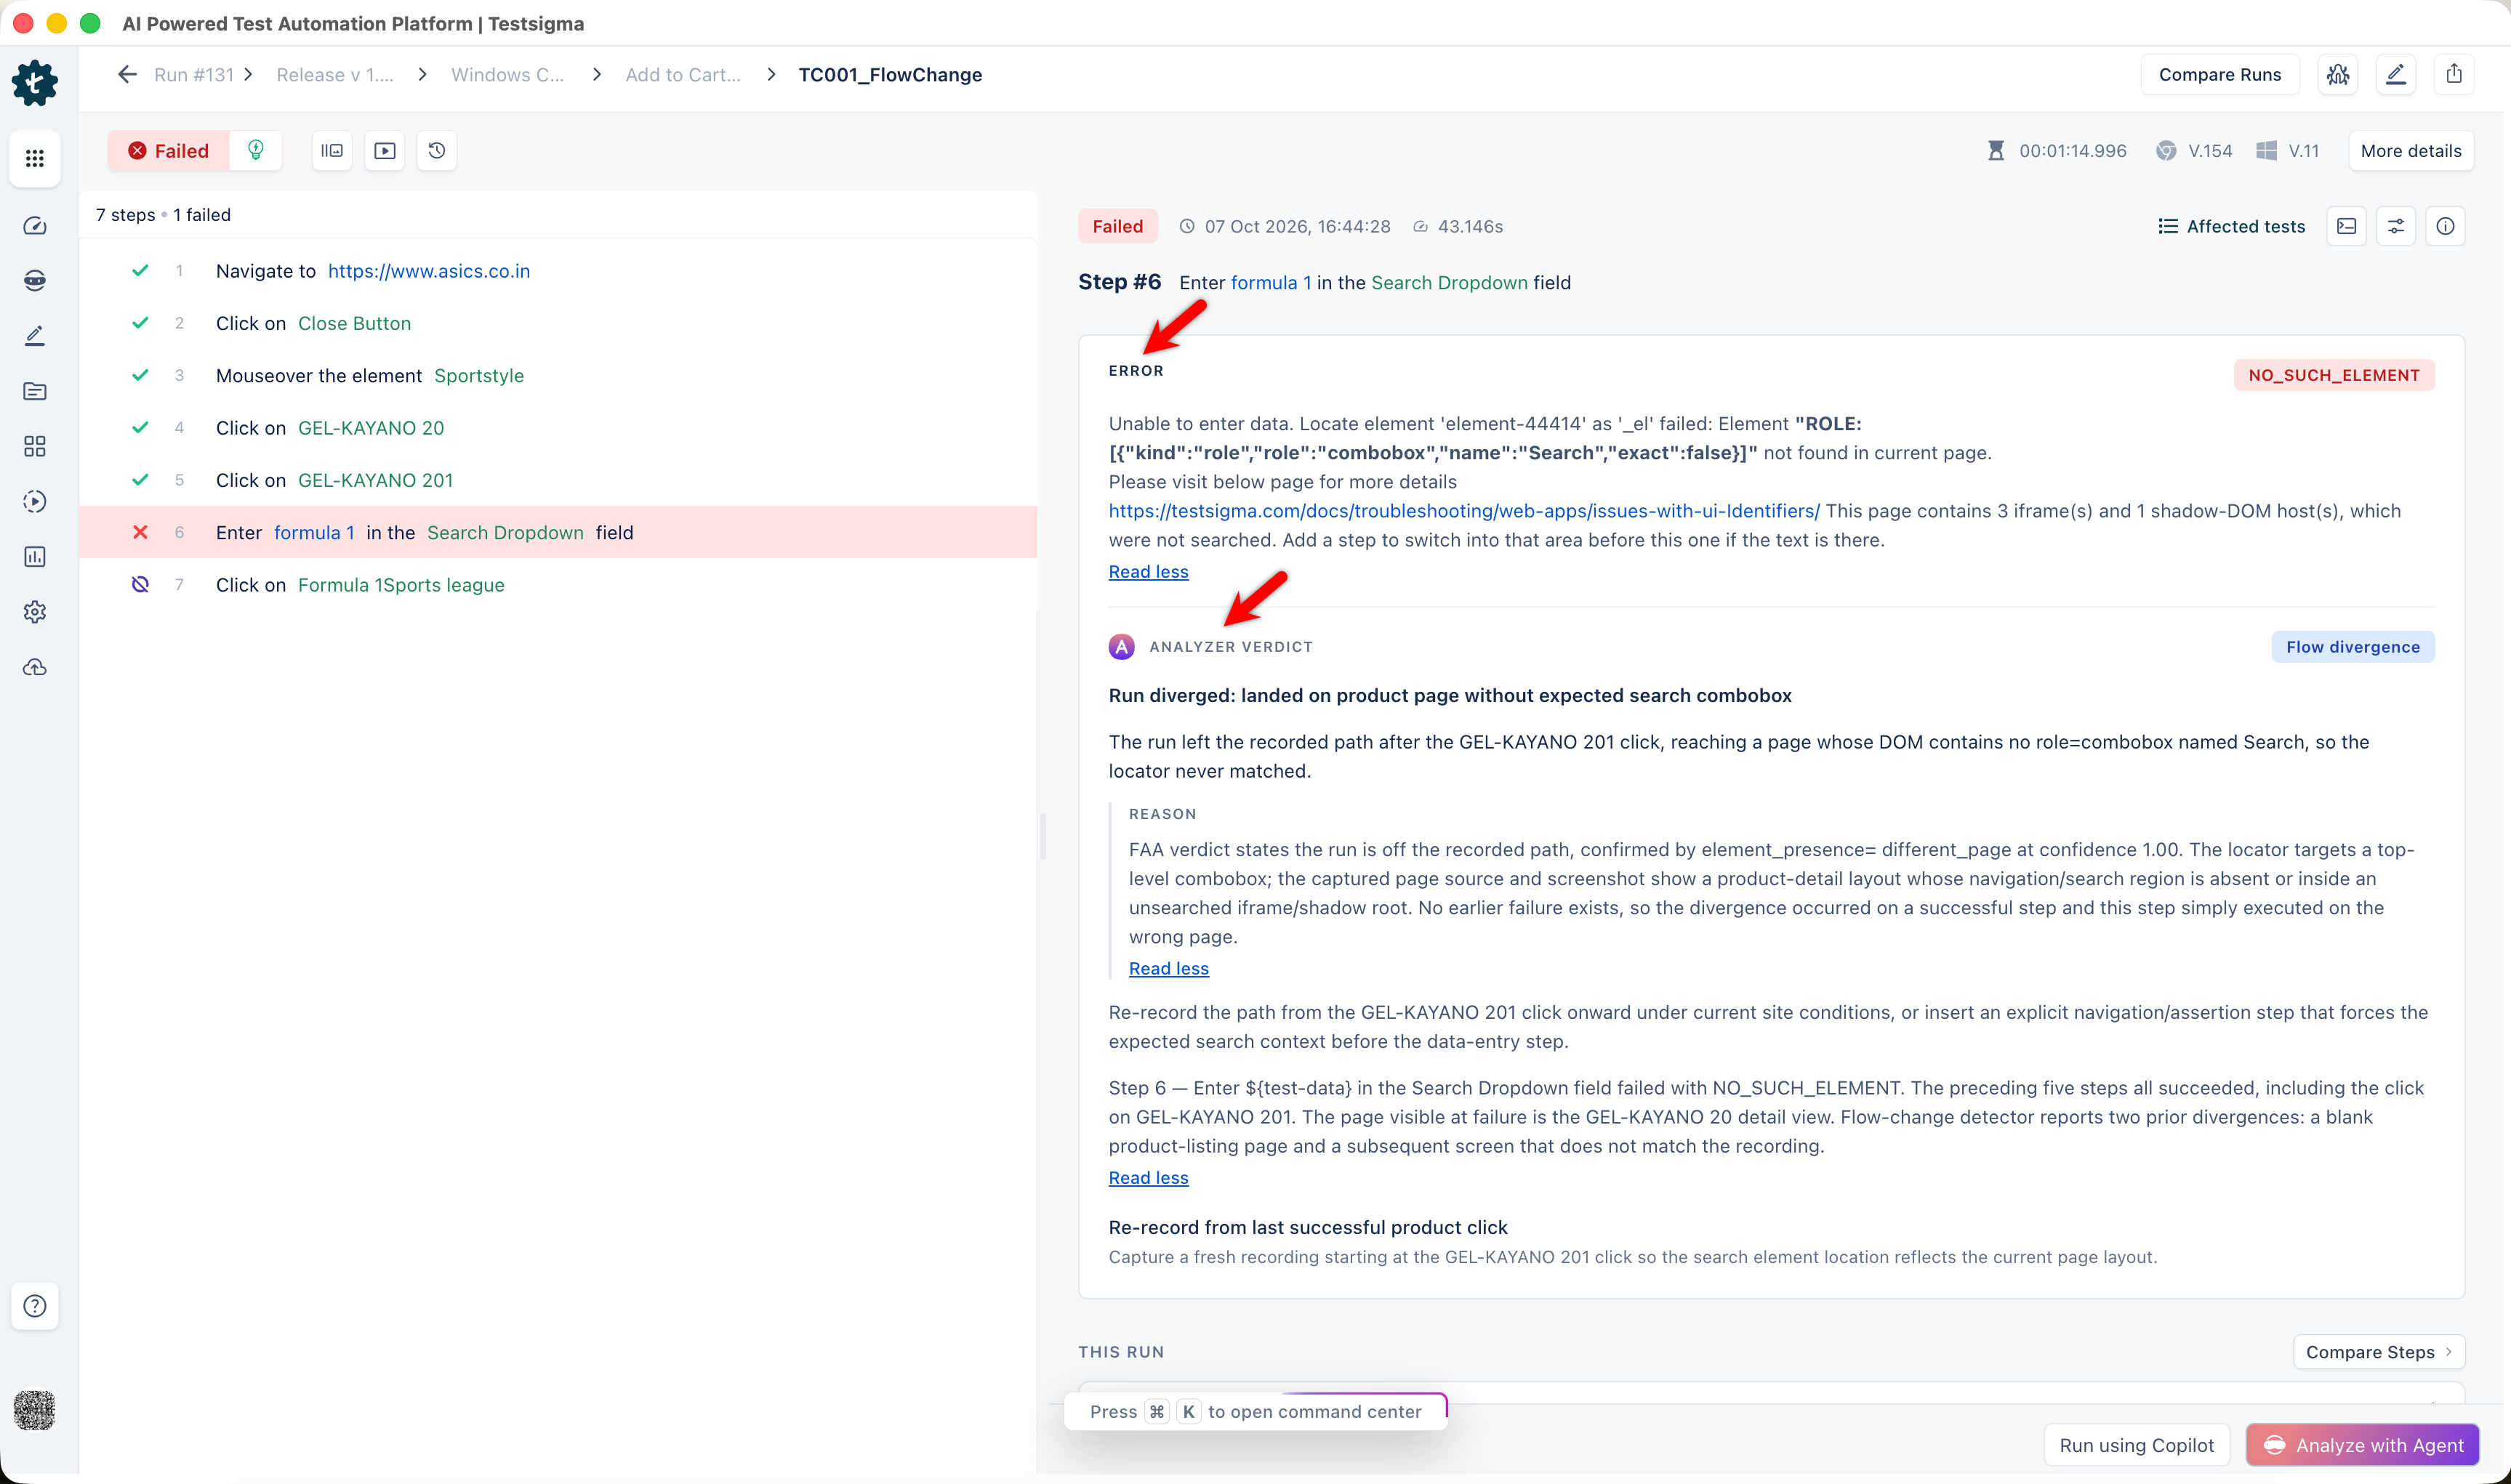Open the testsigma.com troubleshooting docs link
This screenshot has width=2511, height=1484.
[x=1464, y=511]
